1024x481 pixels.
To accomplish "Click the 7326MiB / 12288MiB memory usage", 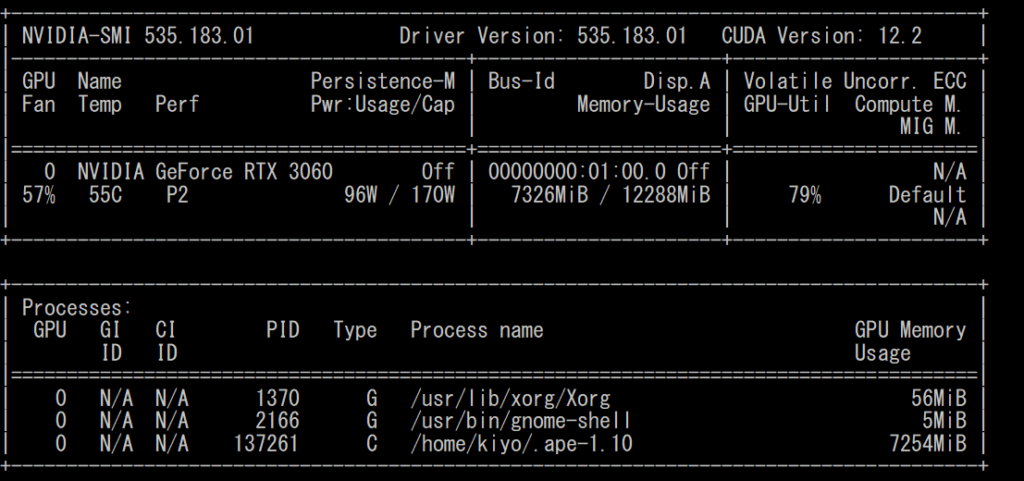I will coord(610,195).
